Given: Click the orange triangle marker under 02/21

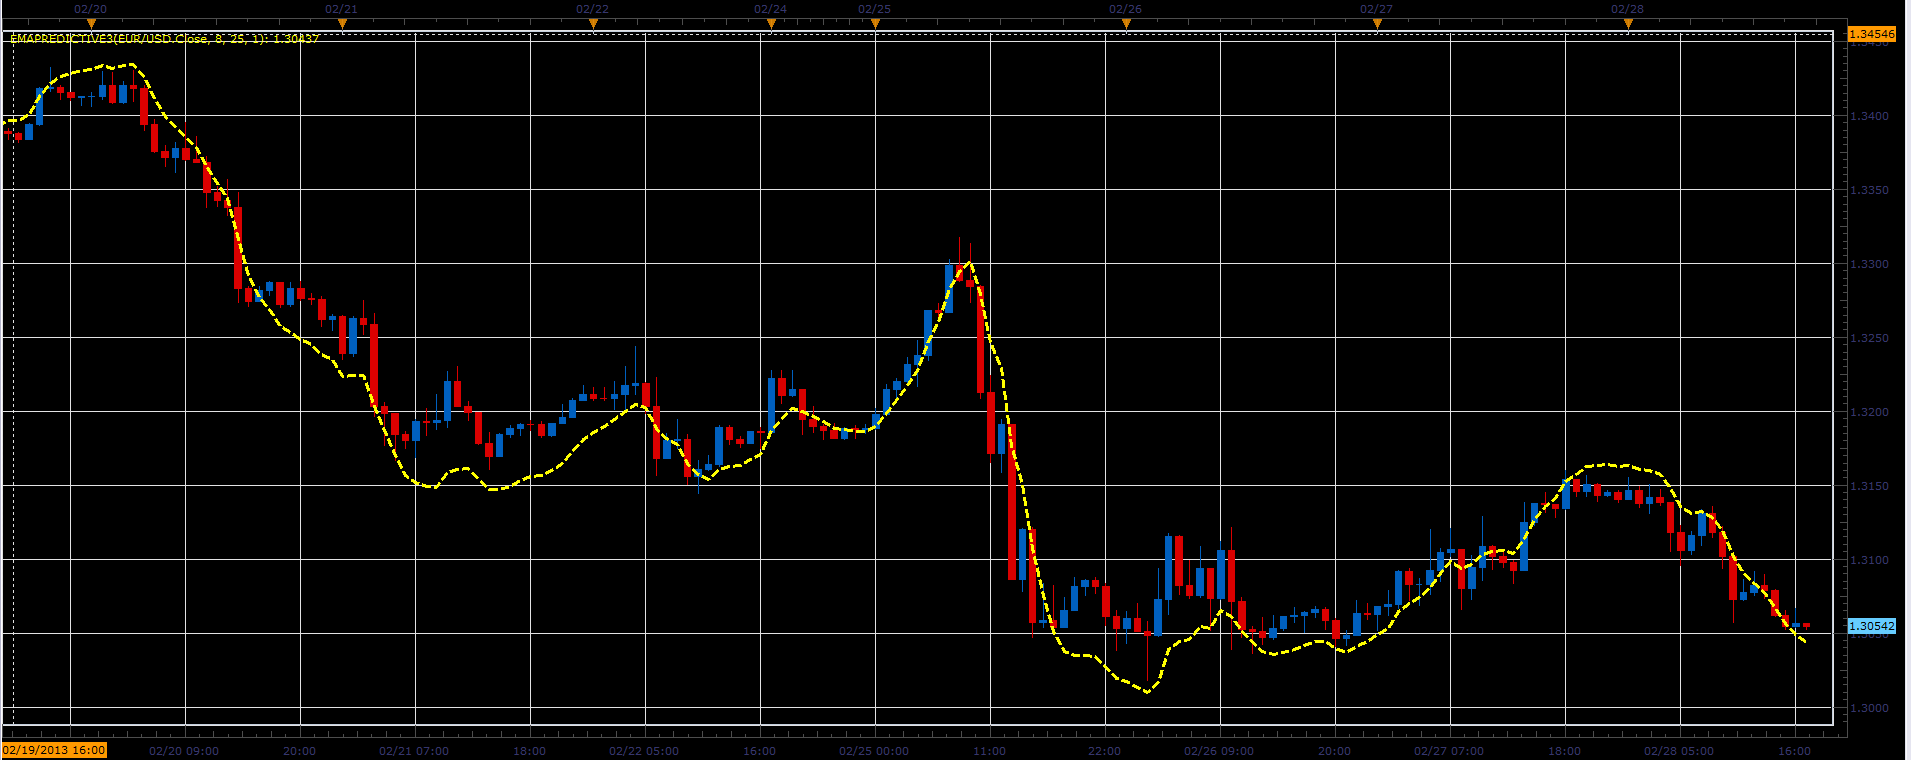Looking at the screenshot, I should coord(342,22).
